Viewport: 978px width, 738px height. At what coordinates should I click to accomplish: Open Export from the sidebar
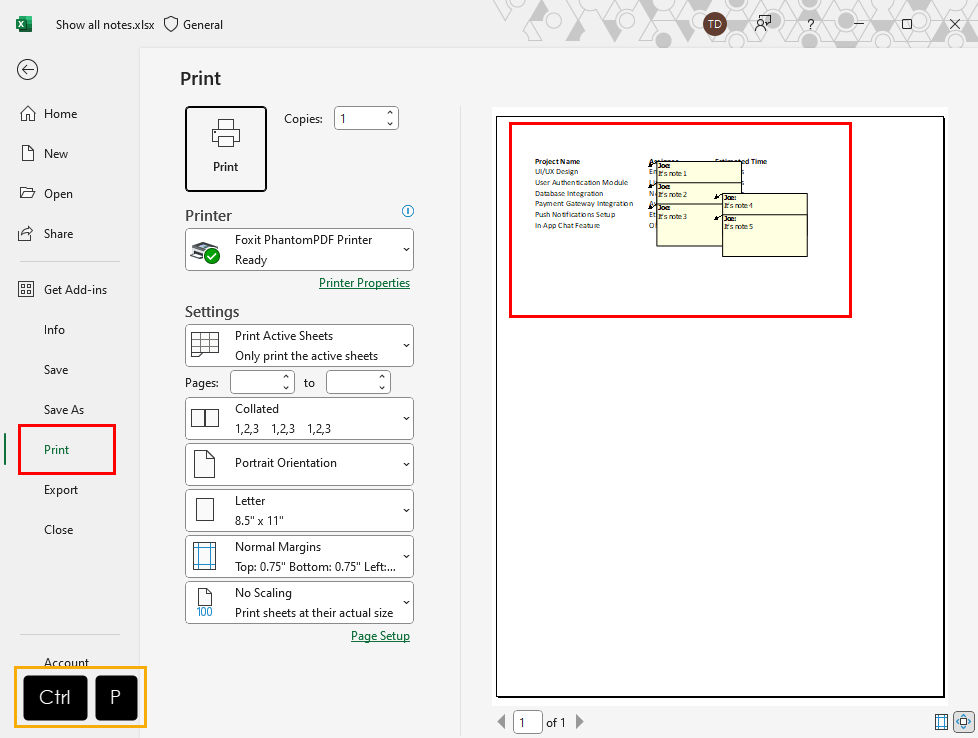pos(61,490)
